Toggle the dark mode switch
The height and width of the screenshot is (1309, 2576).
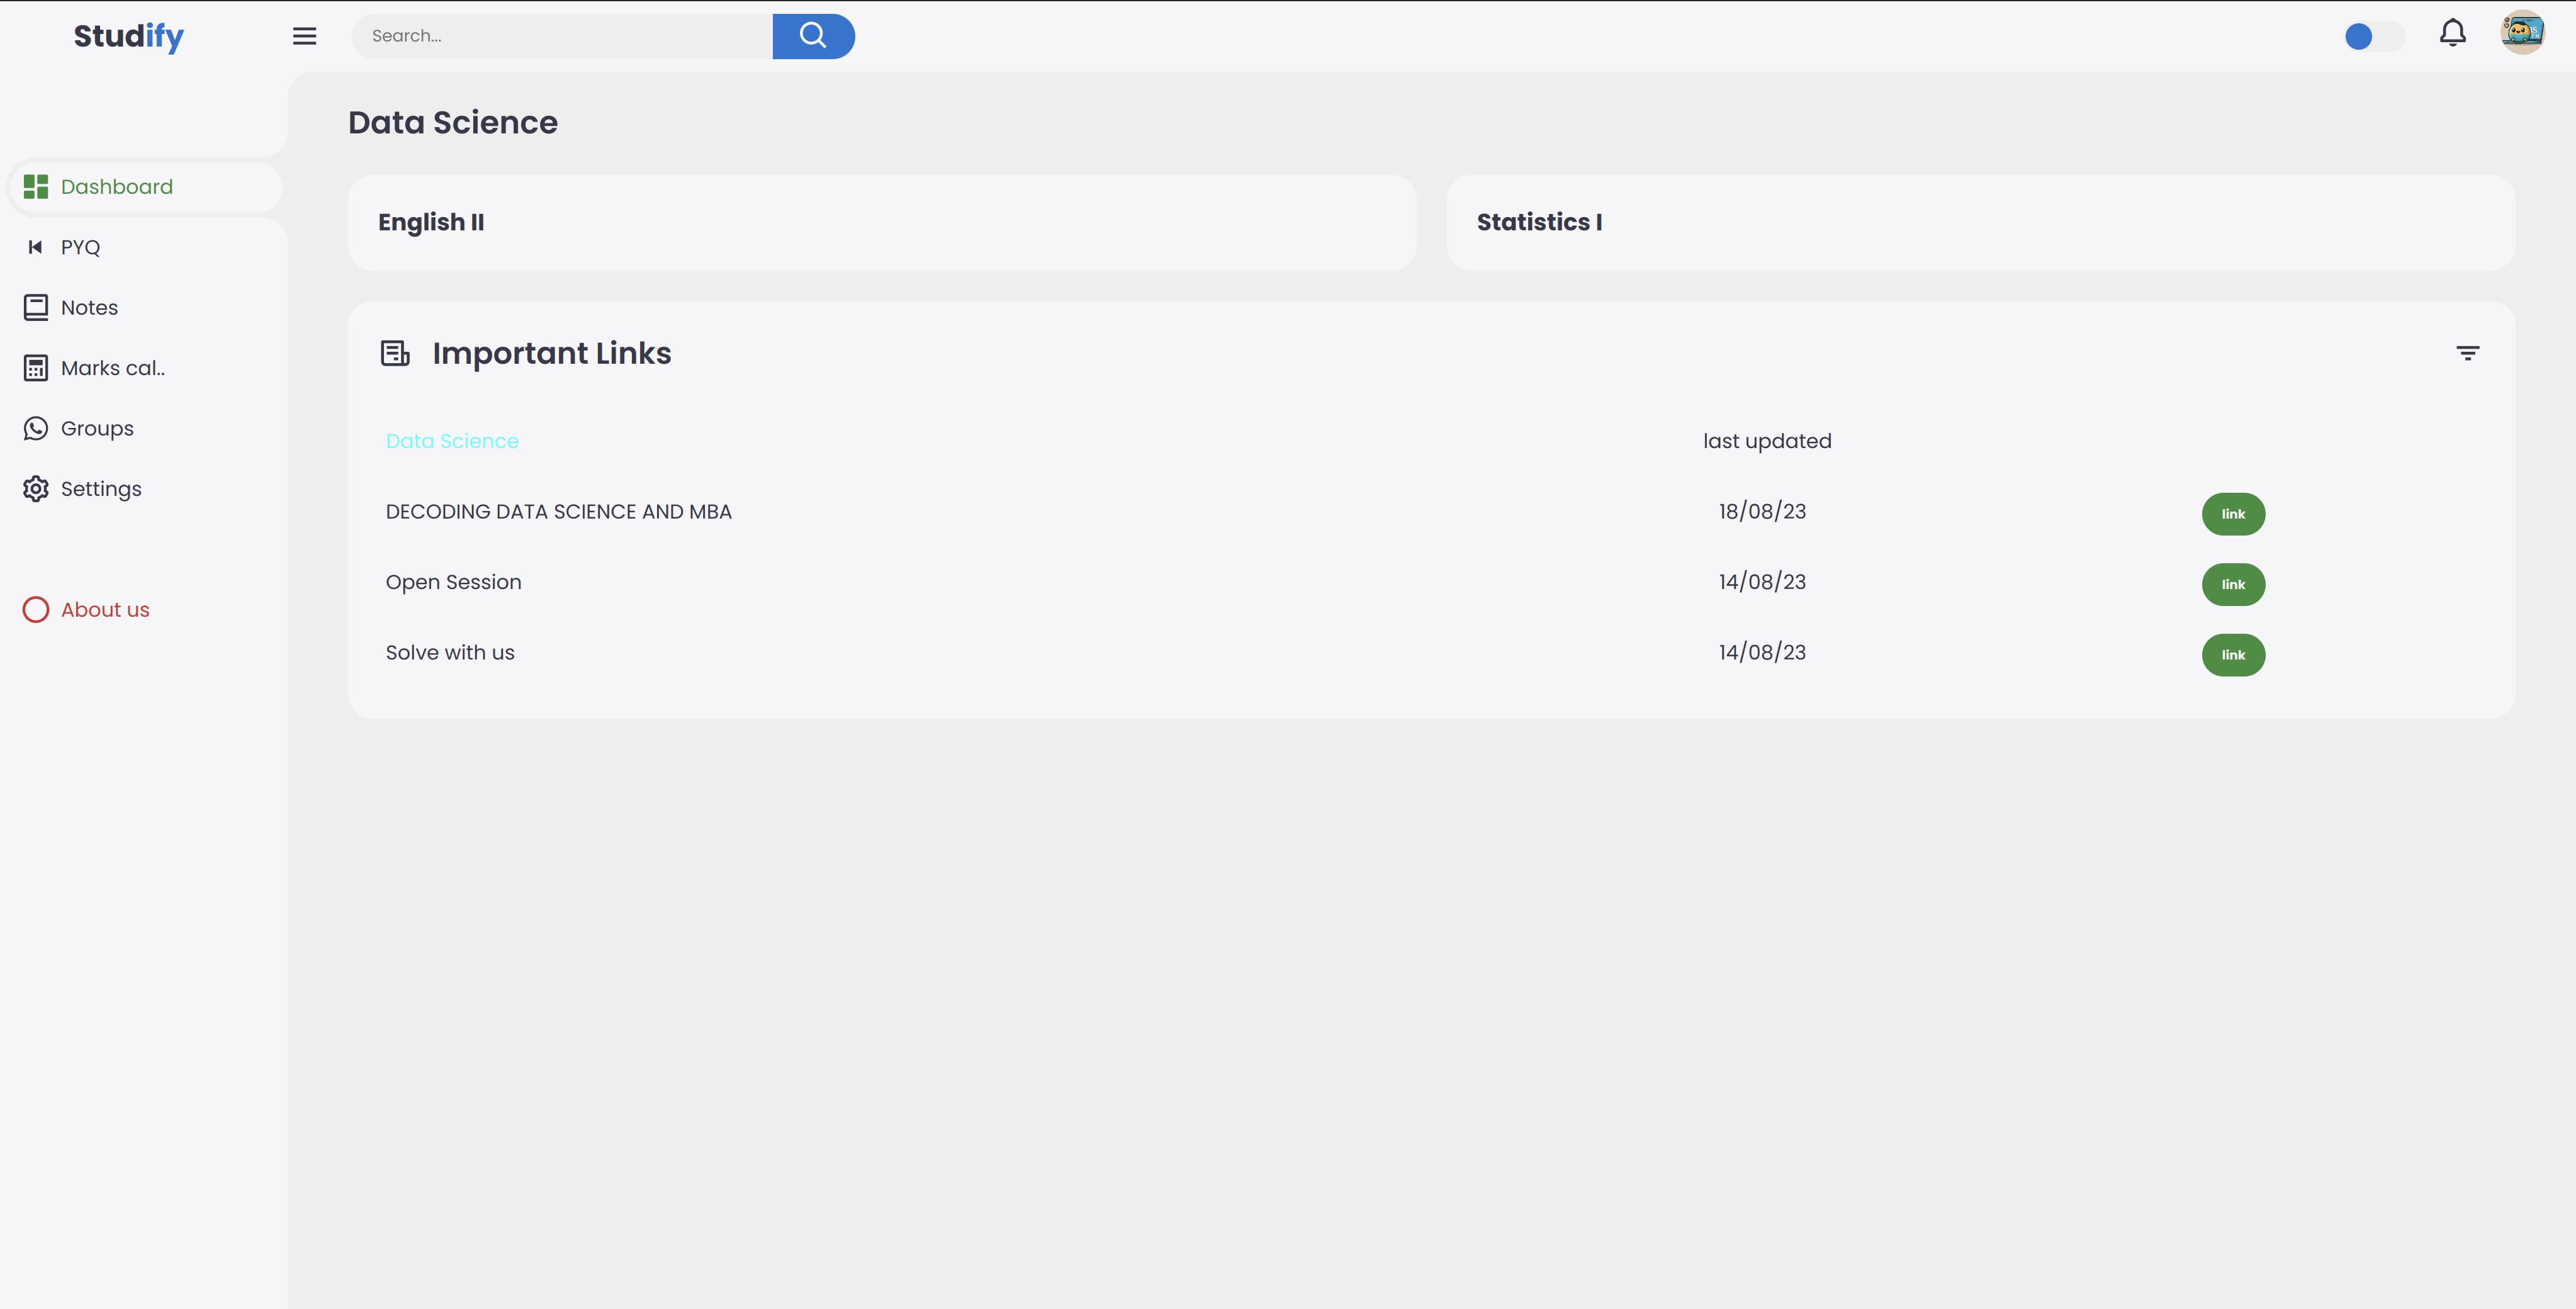pos(2373,37)
